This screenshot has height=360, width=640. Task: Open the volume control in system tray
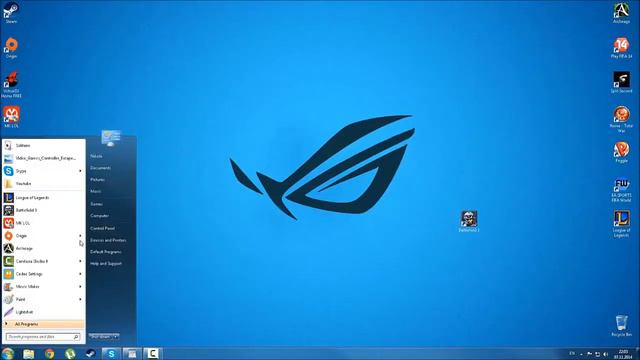click(606, 354)
